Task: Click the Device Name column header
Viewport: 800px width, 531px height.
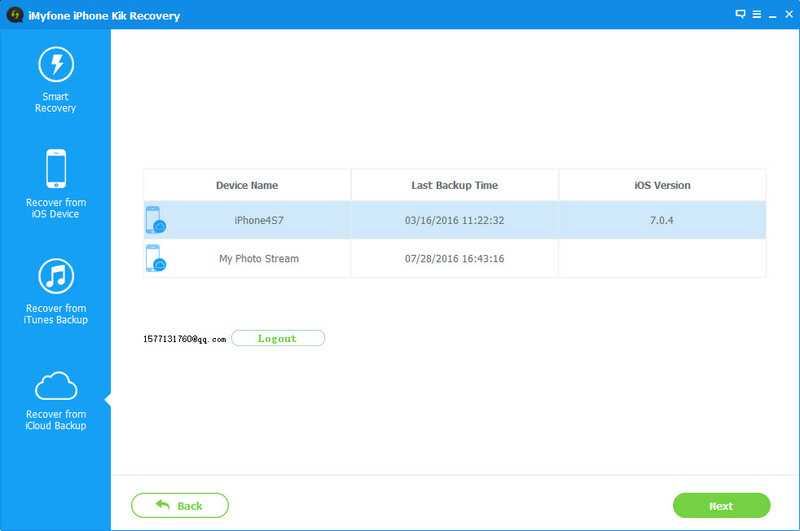Action: [247, 185]
